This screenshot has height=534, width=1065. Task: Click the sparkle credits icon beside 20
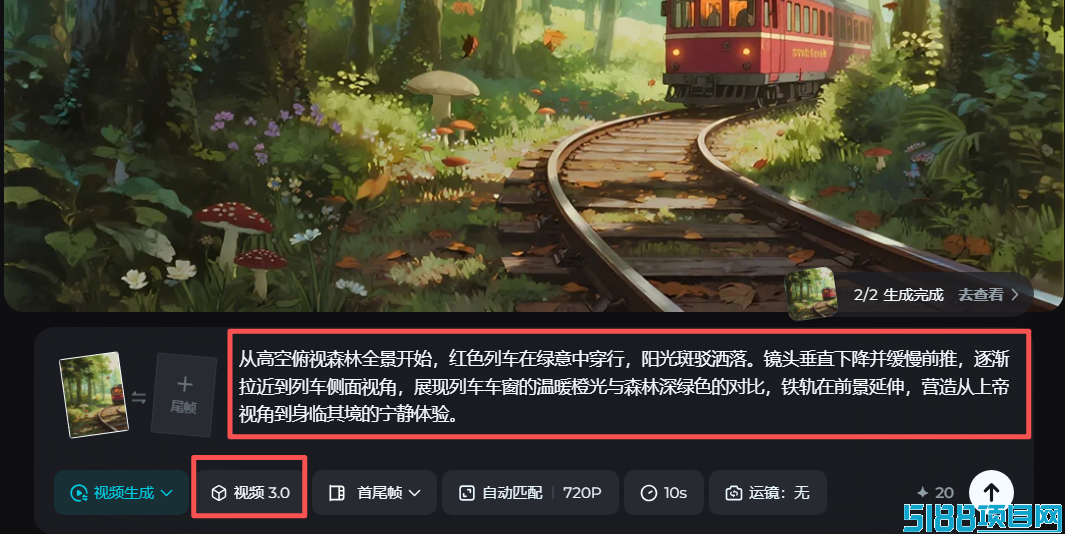pos(922,493)
